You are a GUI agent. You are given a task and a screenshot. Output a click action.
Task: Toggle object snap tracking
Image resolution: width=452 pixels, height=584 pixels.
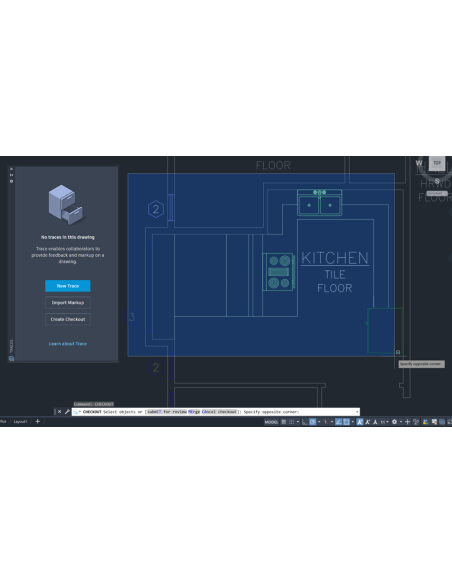[338, 422]
